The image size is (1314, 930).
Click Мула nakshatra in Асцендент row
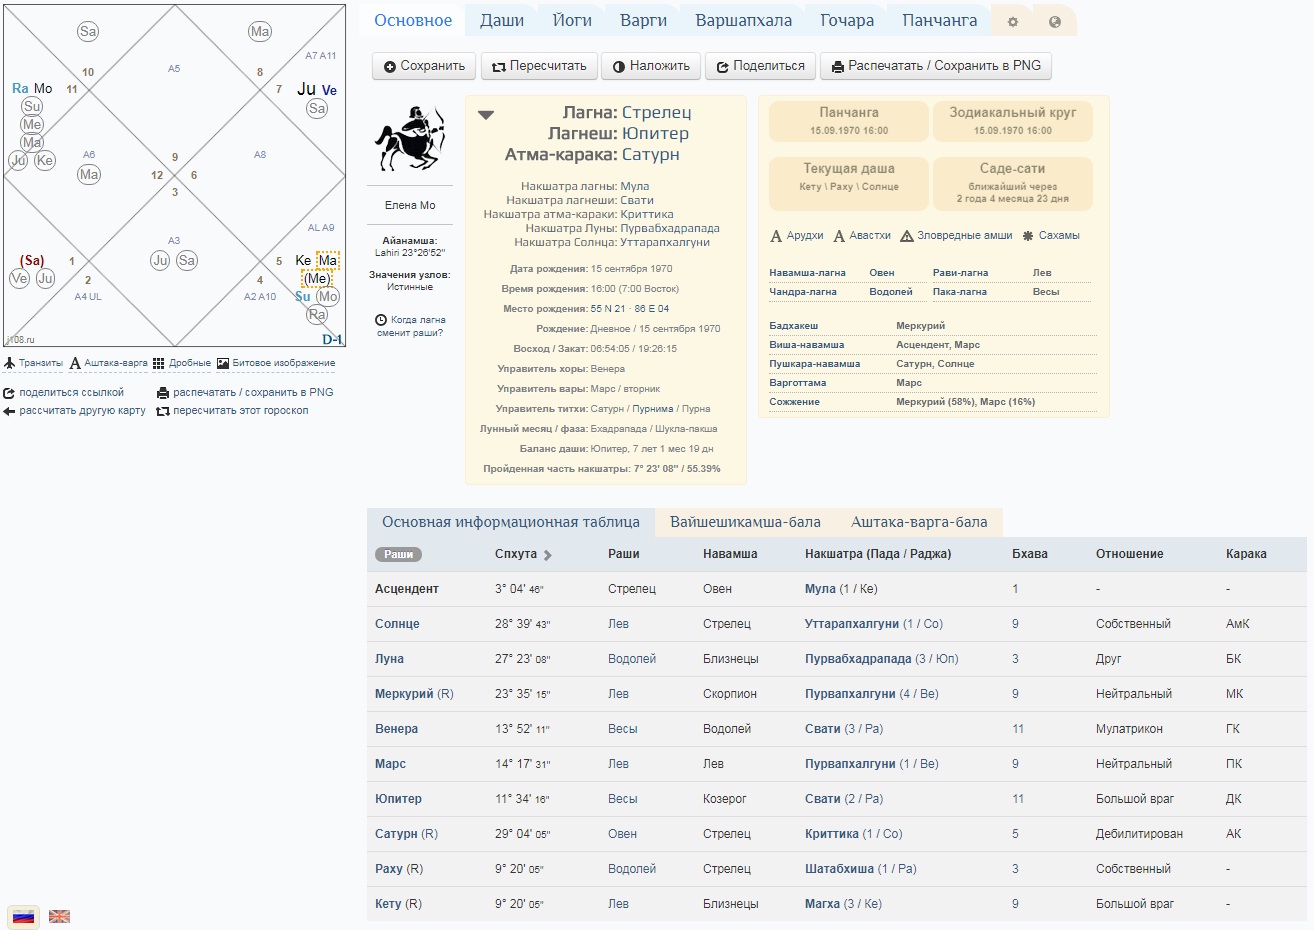click(x=820, y=589)
